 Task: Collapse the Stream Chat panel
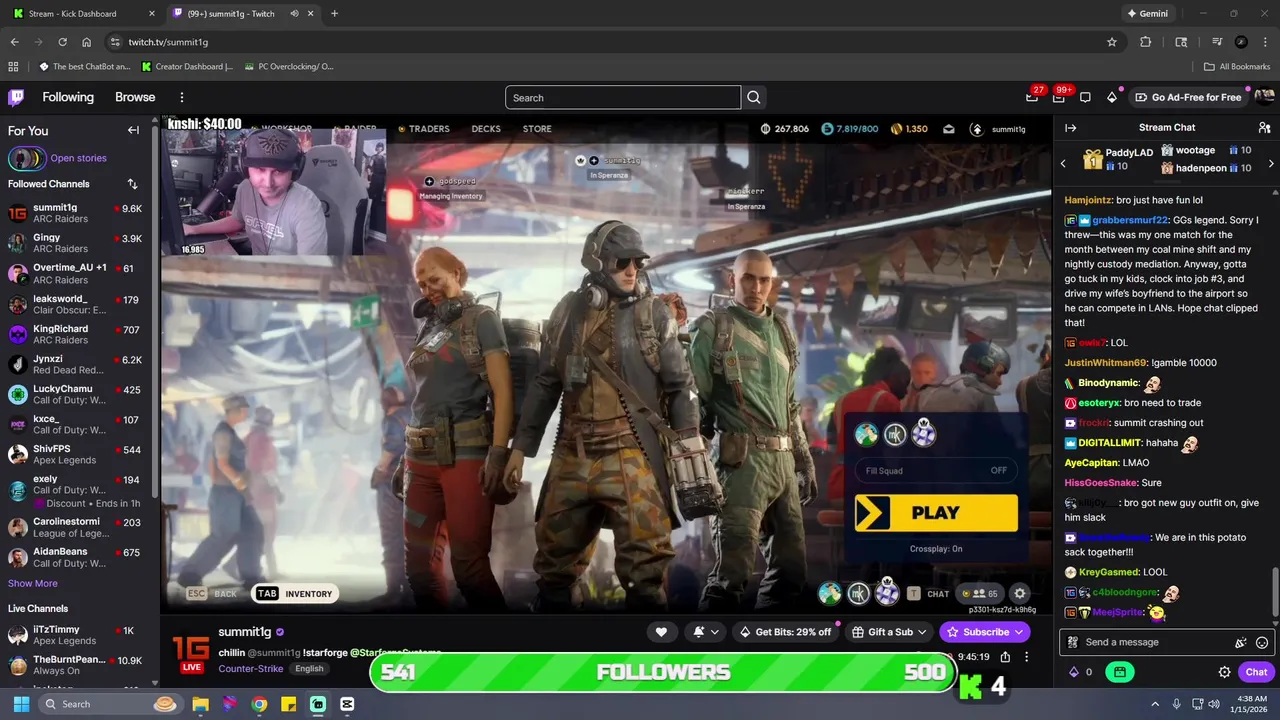(x=1070, y=128)
